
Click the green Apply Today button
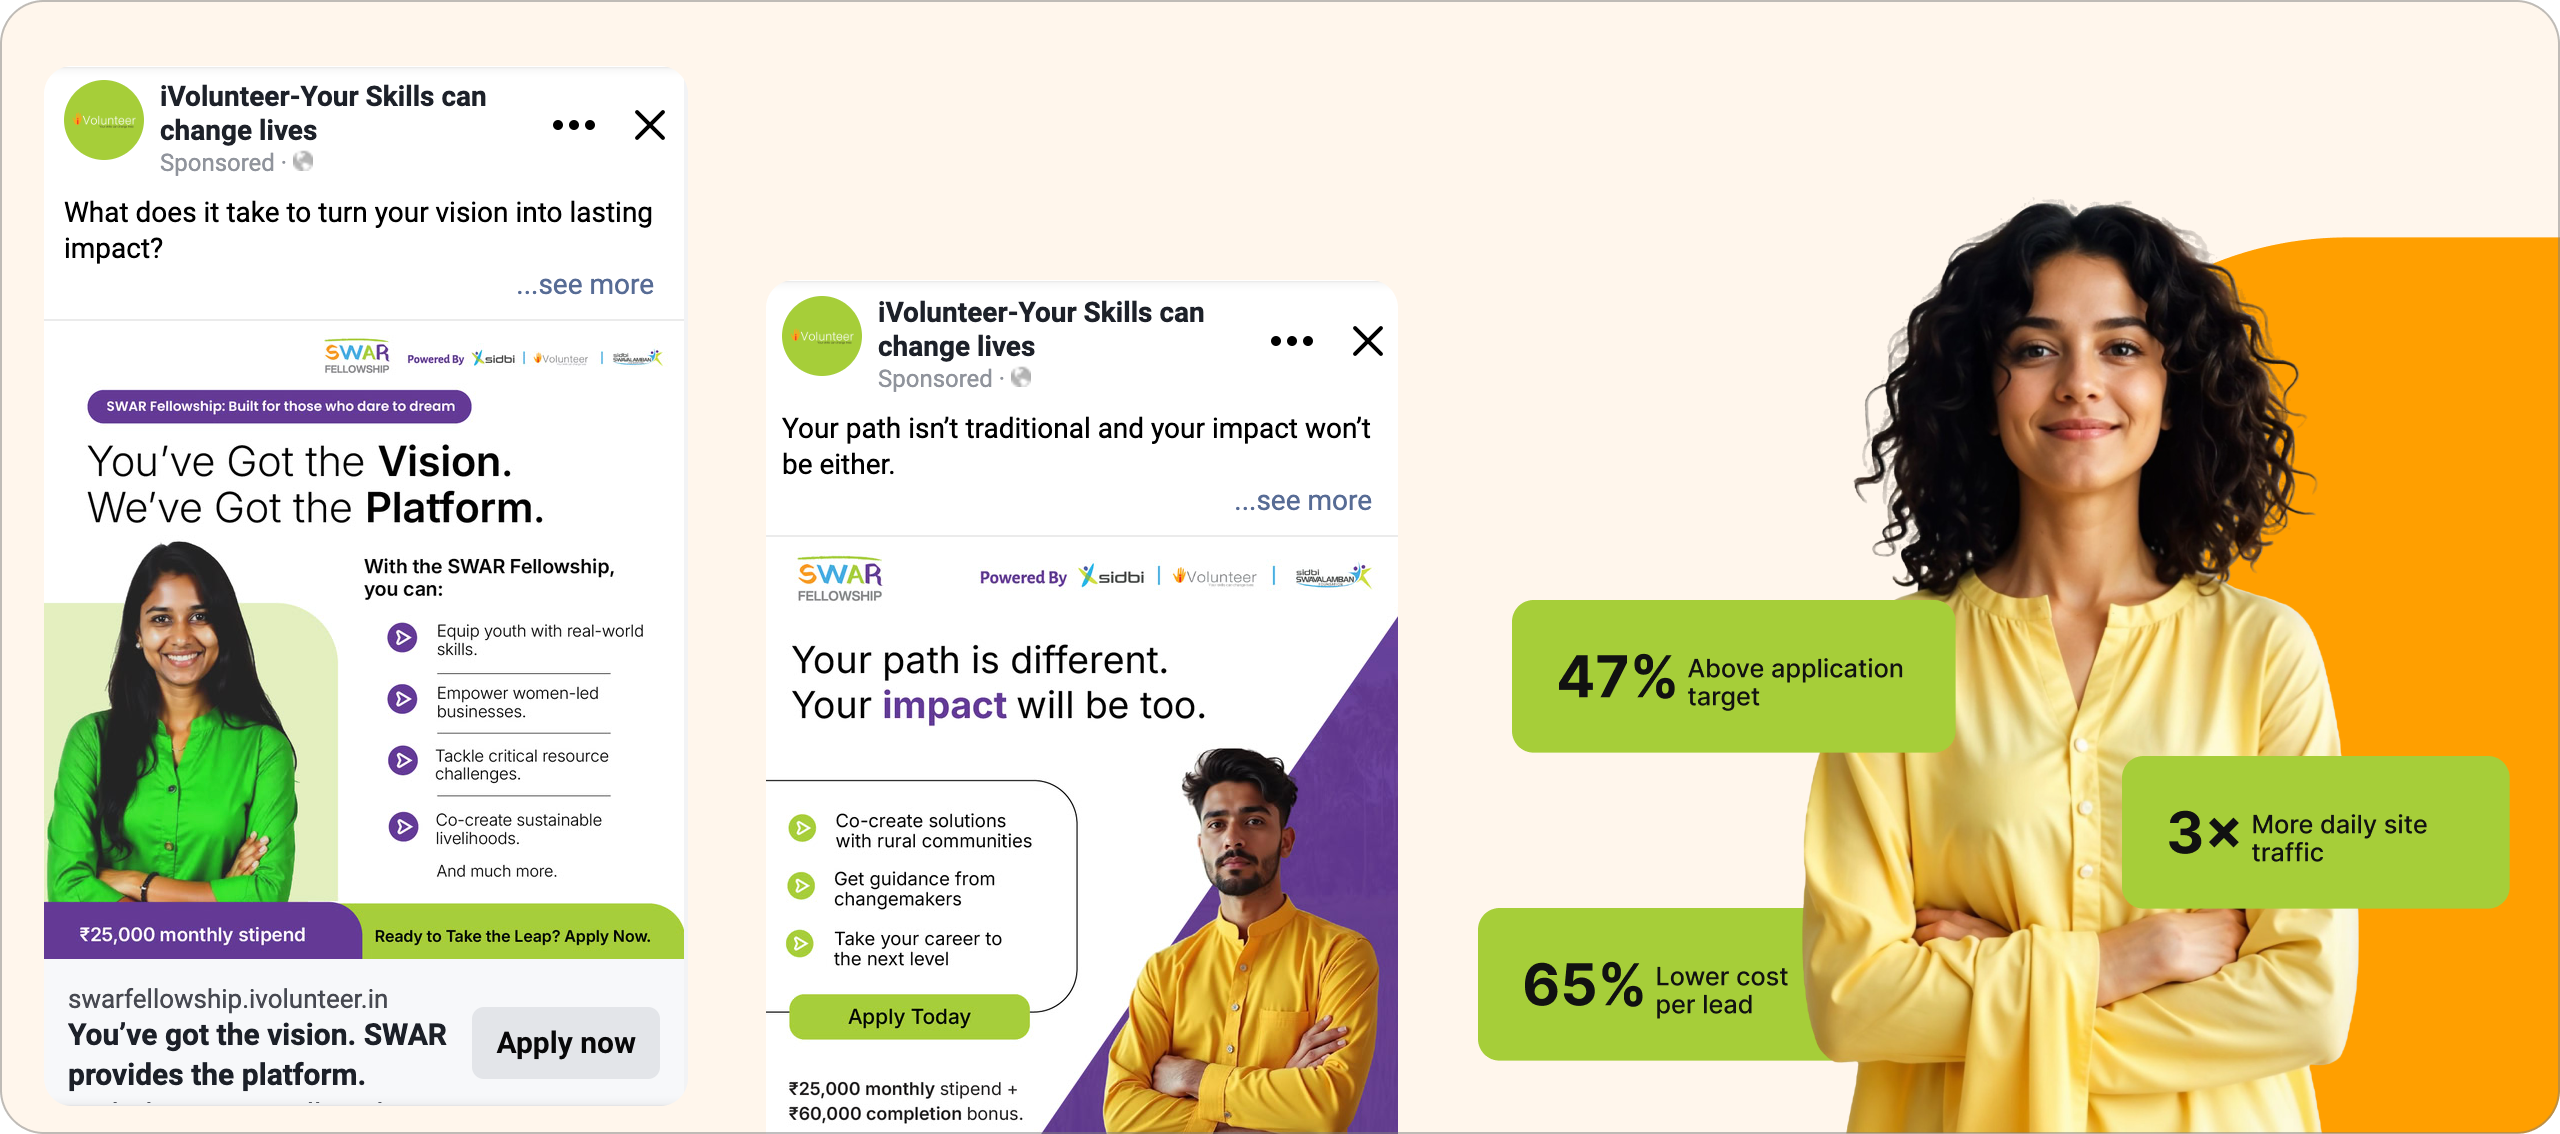pos(909,1017)
